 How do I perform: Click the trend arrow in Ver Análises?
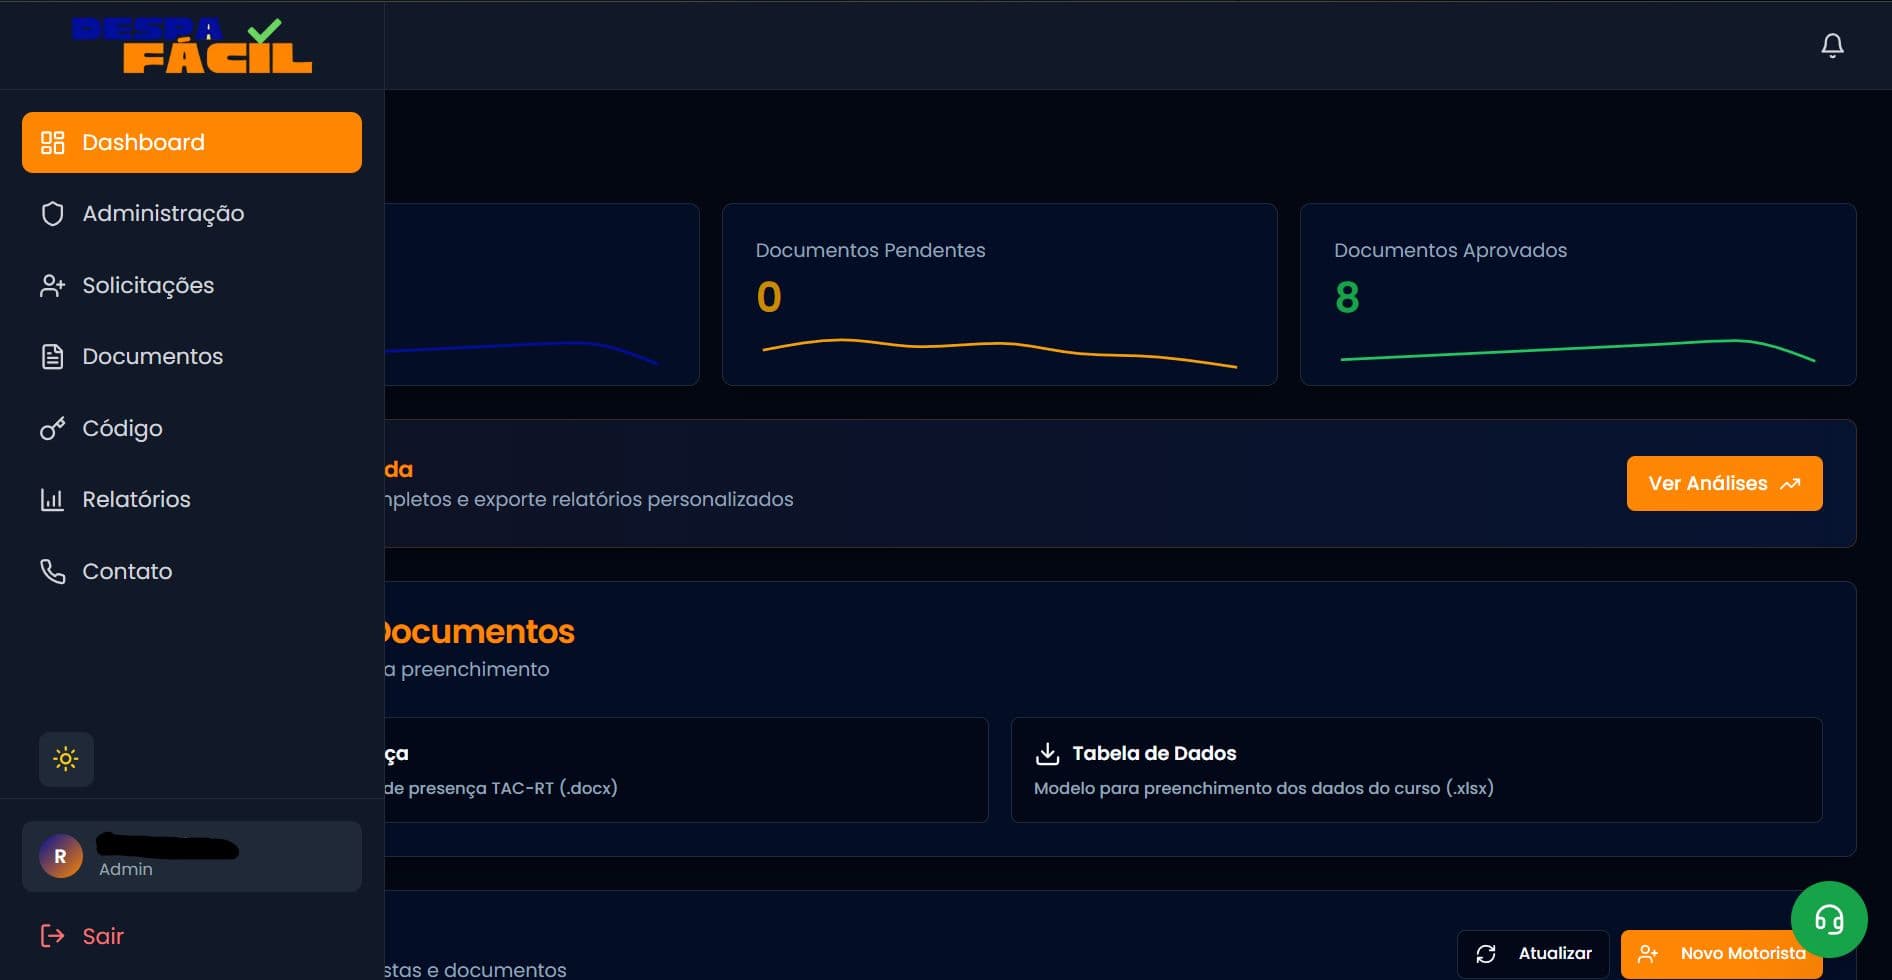tap(1790, 484)
